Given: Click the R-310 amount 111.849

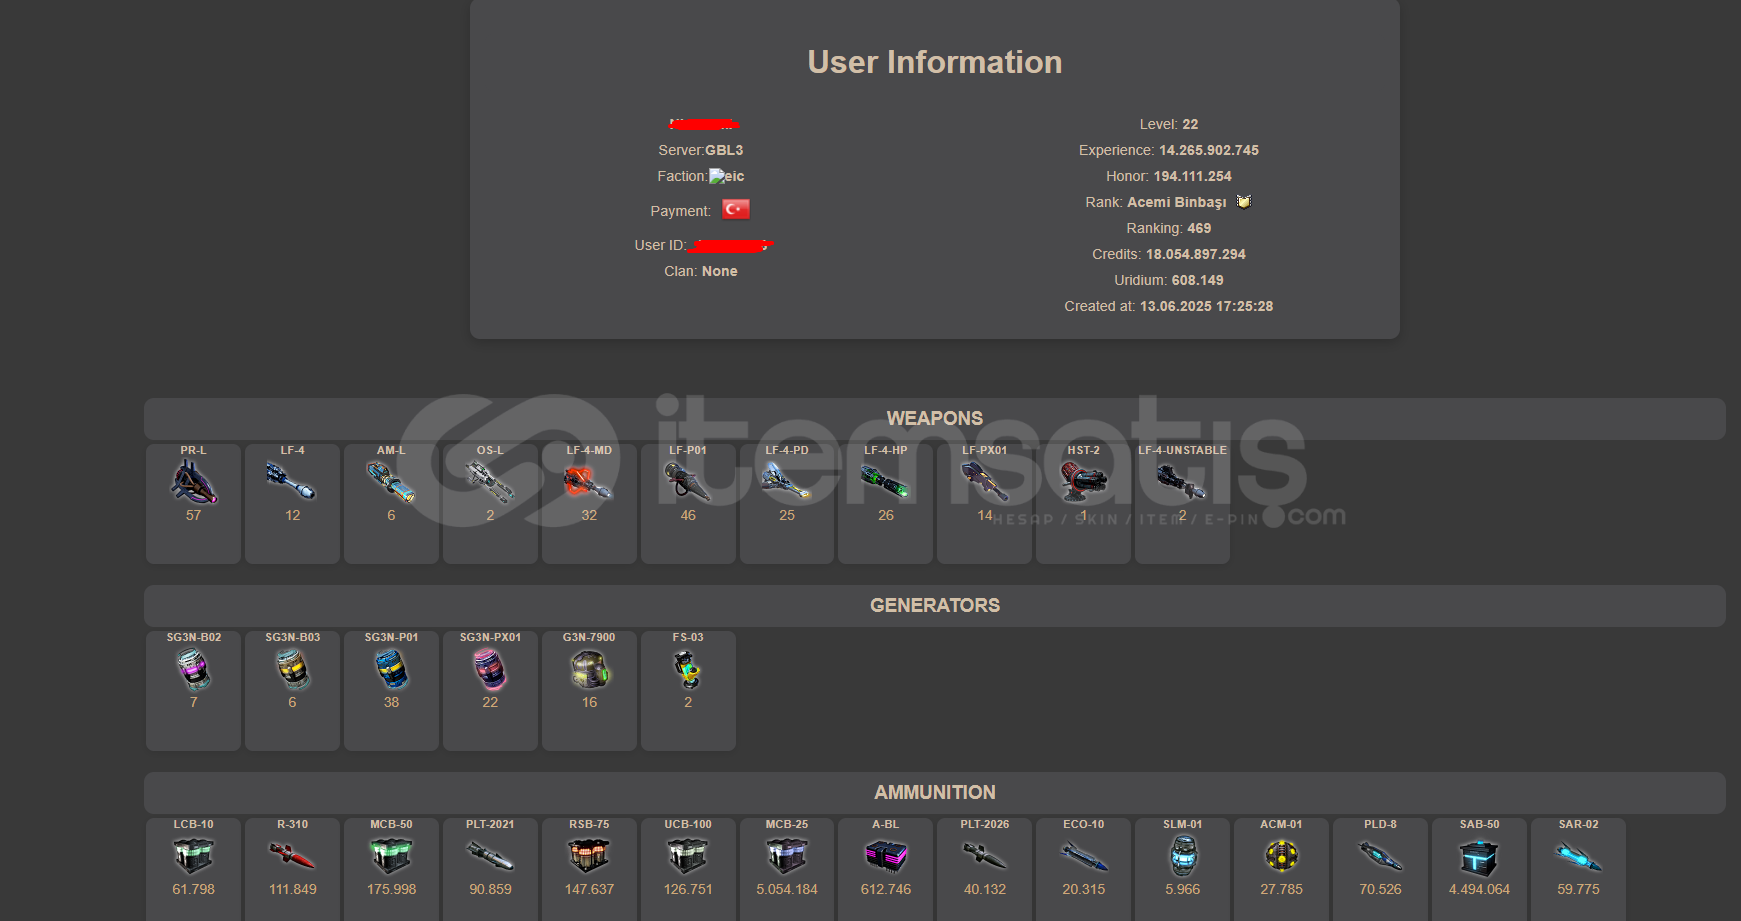Looking at the screenshot, I should pos(292,889).
